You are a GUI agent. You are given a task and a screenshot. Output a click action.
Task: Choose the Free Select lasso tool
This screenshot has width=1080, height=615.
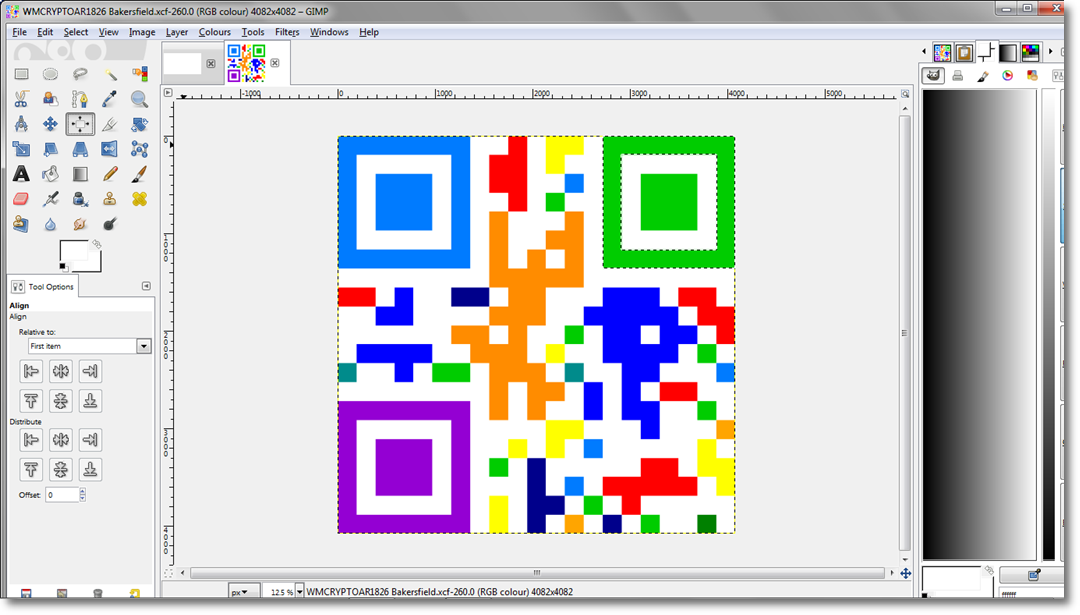pyautogui.click(x=80, y=74)
